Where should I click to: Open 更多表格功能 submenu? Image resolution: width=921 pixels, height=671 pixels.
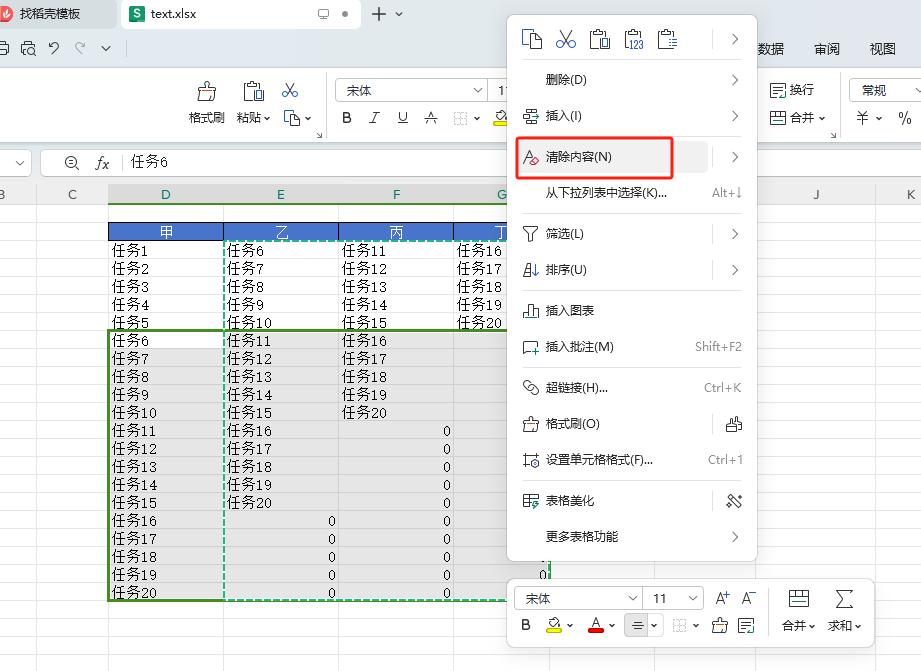click(x=631, y=536)
